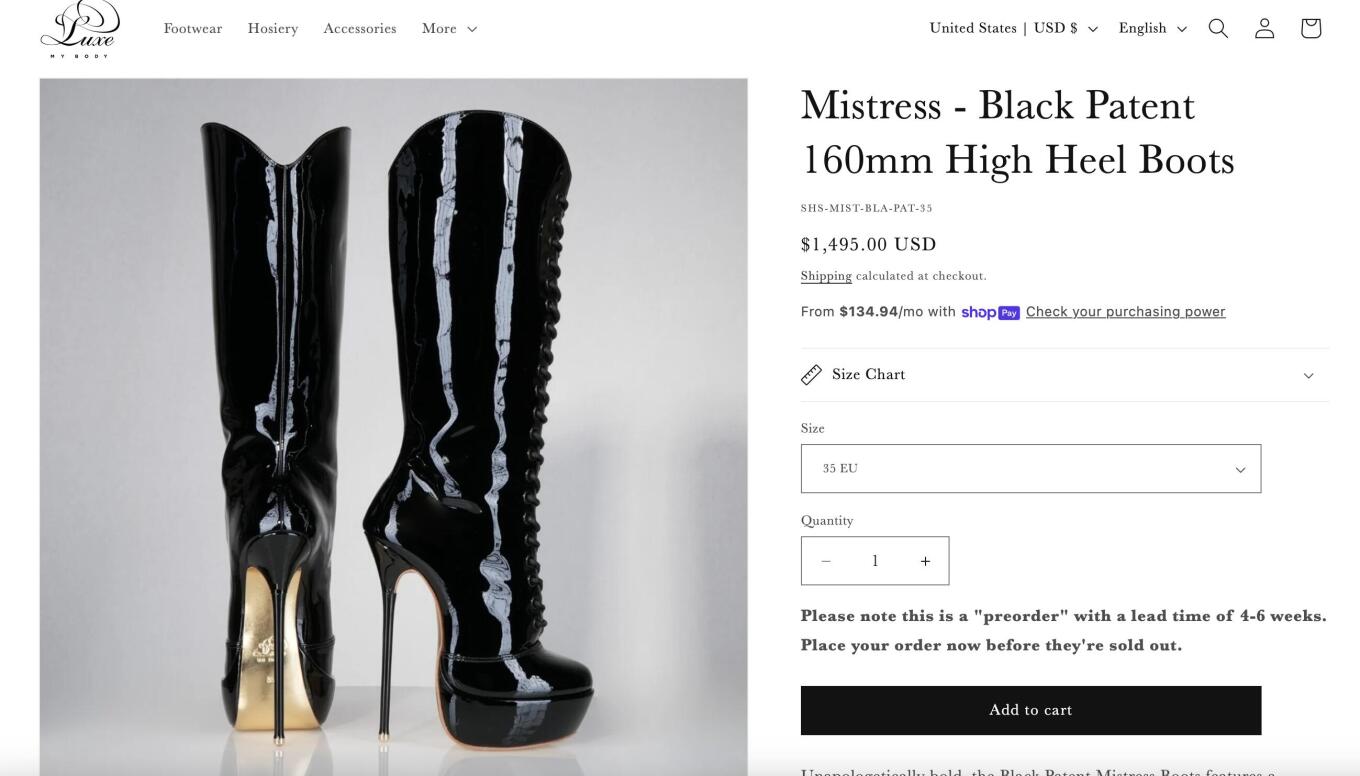Go to the Footwear menu item
This screenshot has width=1360, height=776.
(x=193, y=28)
